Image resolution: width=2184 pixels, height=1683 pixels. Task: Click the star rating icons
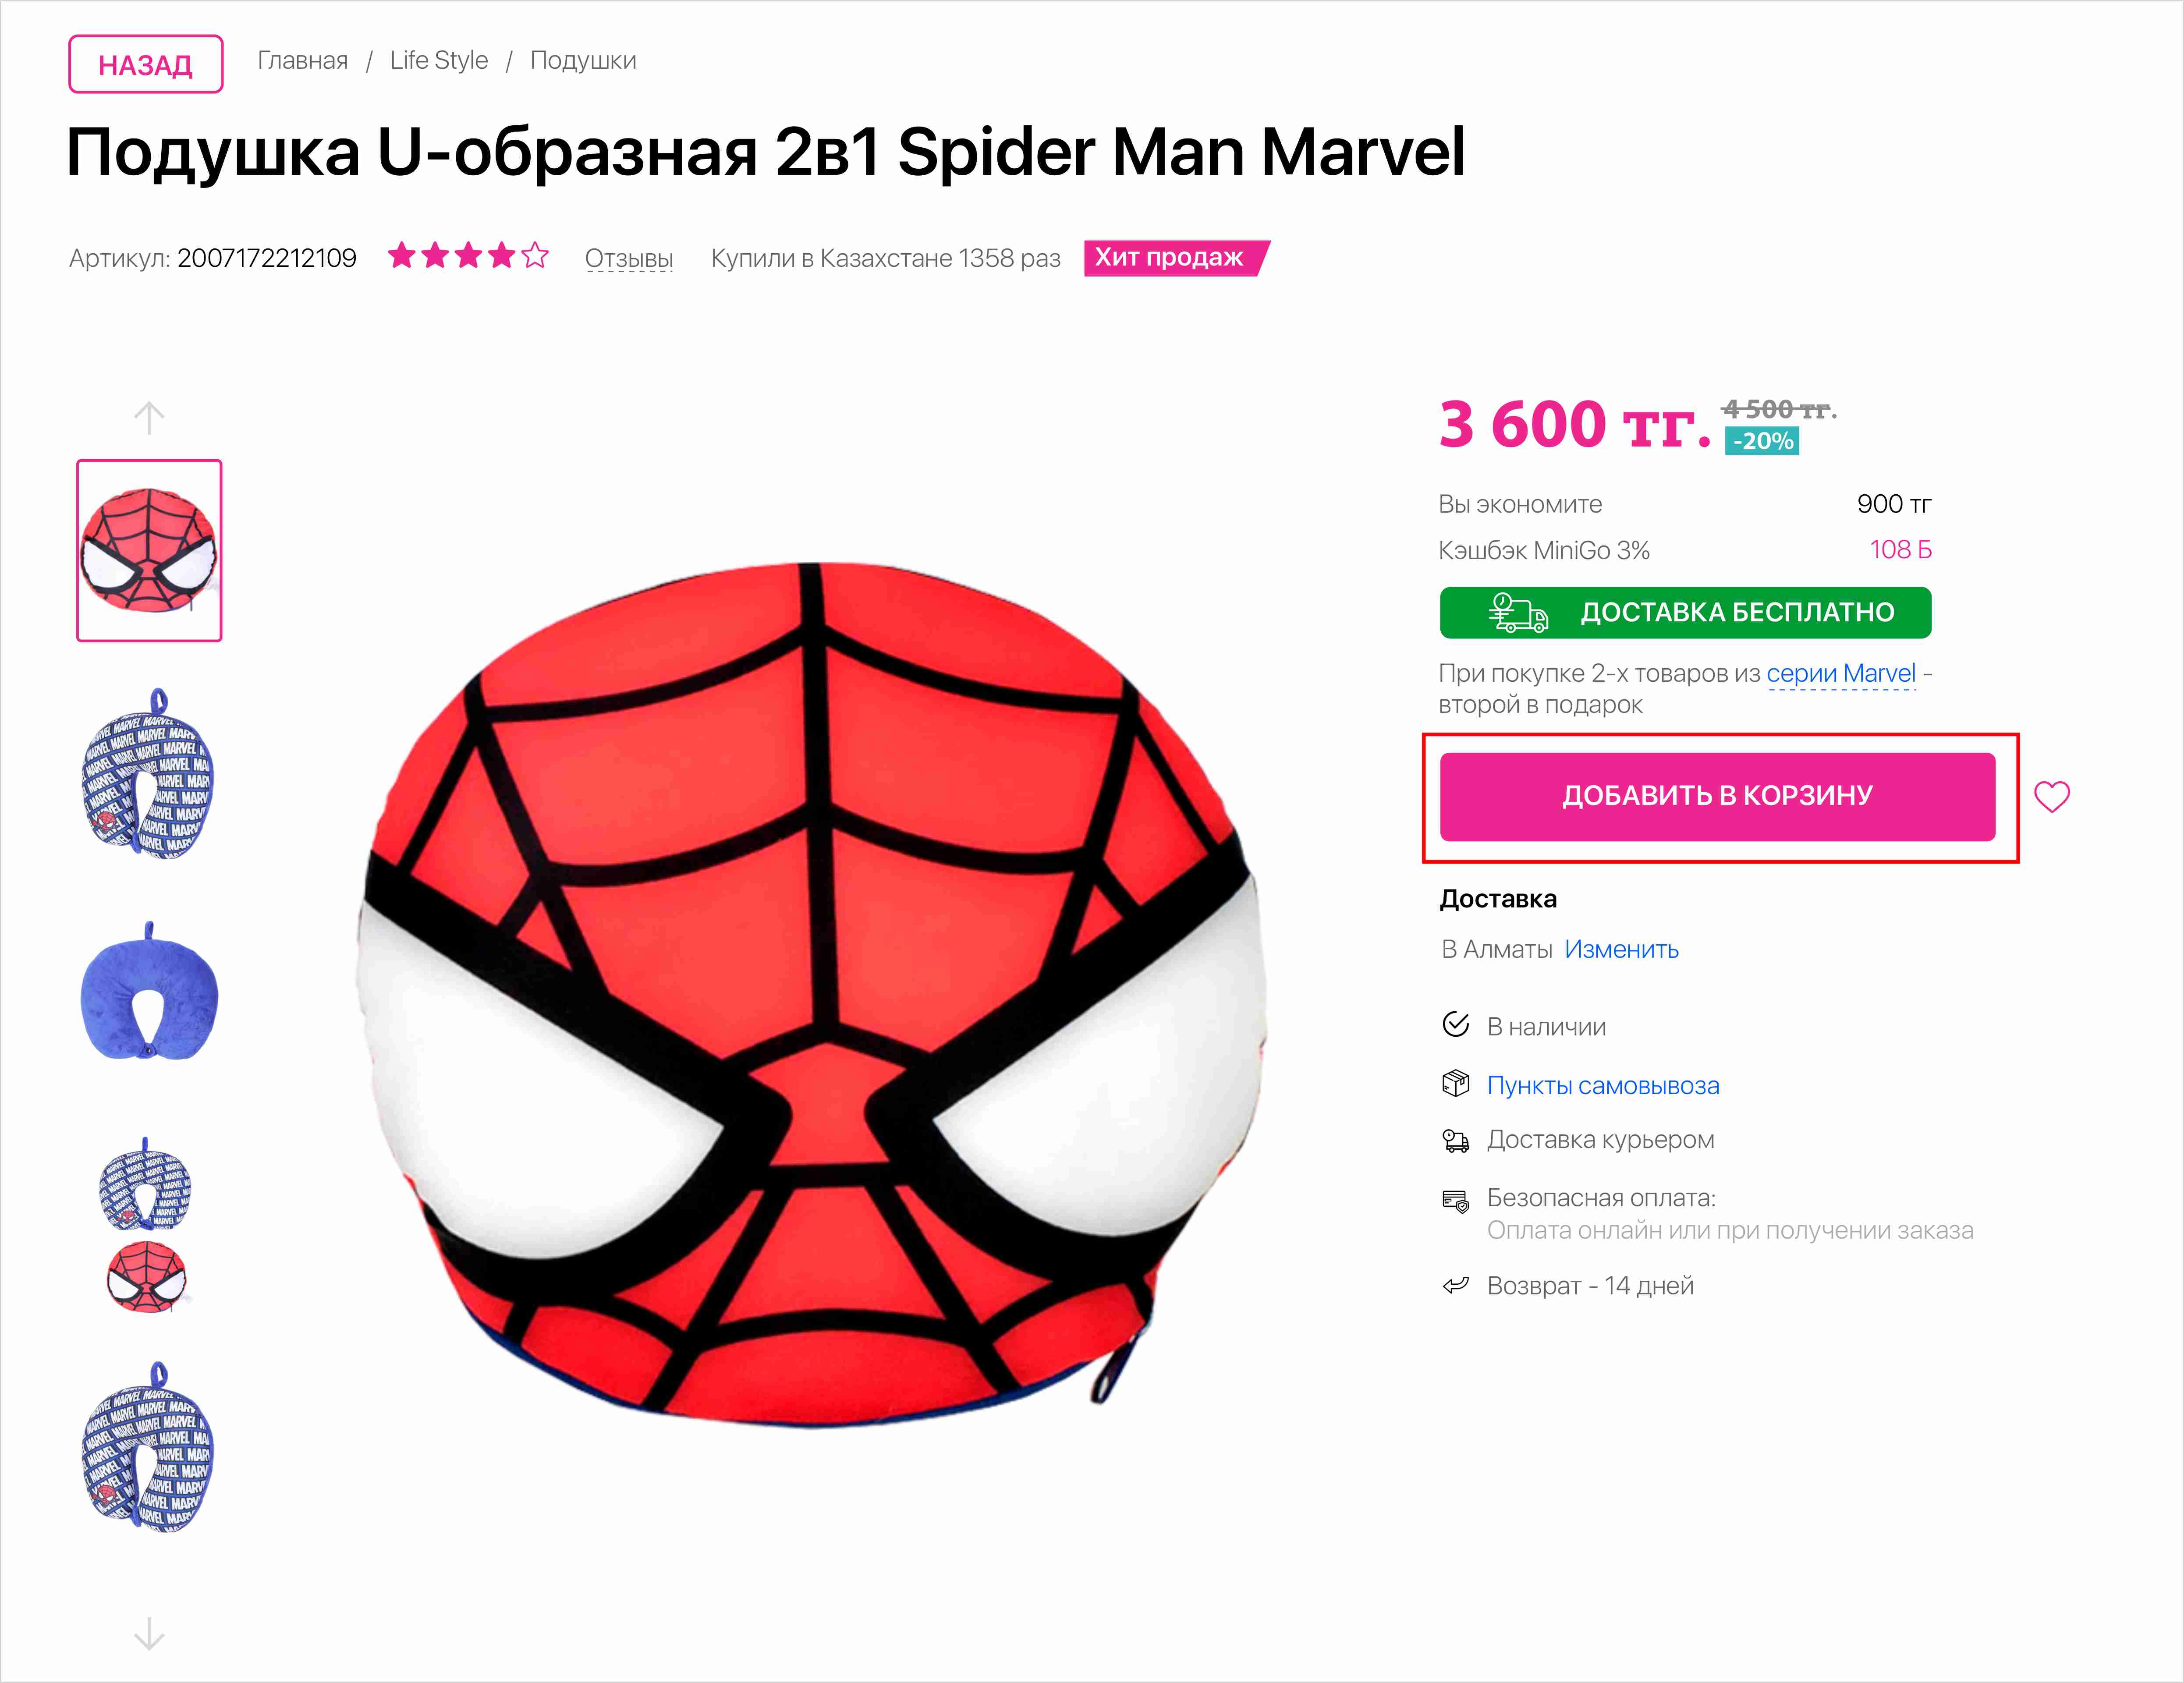click(x=468, y=257)
